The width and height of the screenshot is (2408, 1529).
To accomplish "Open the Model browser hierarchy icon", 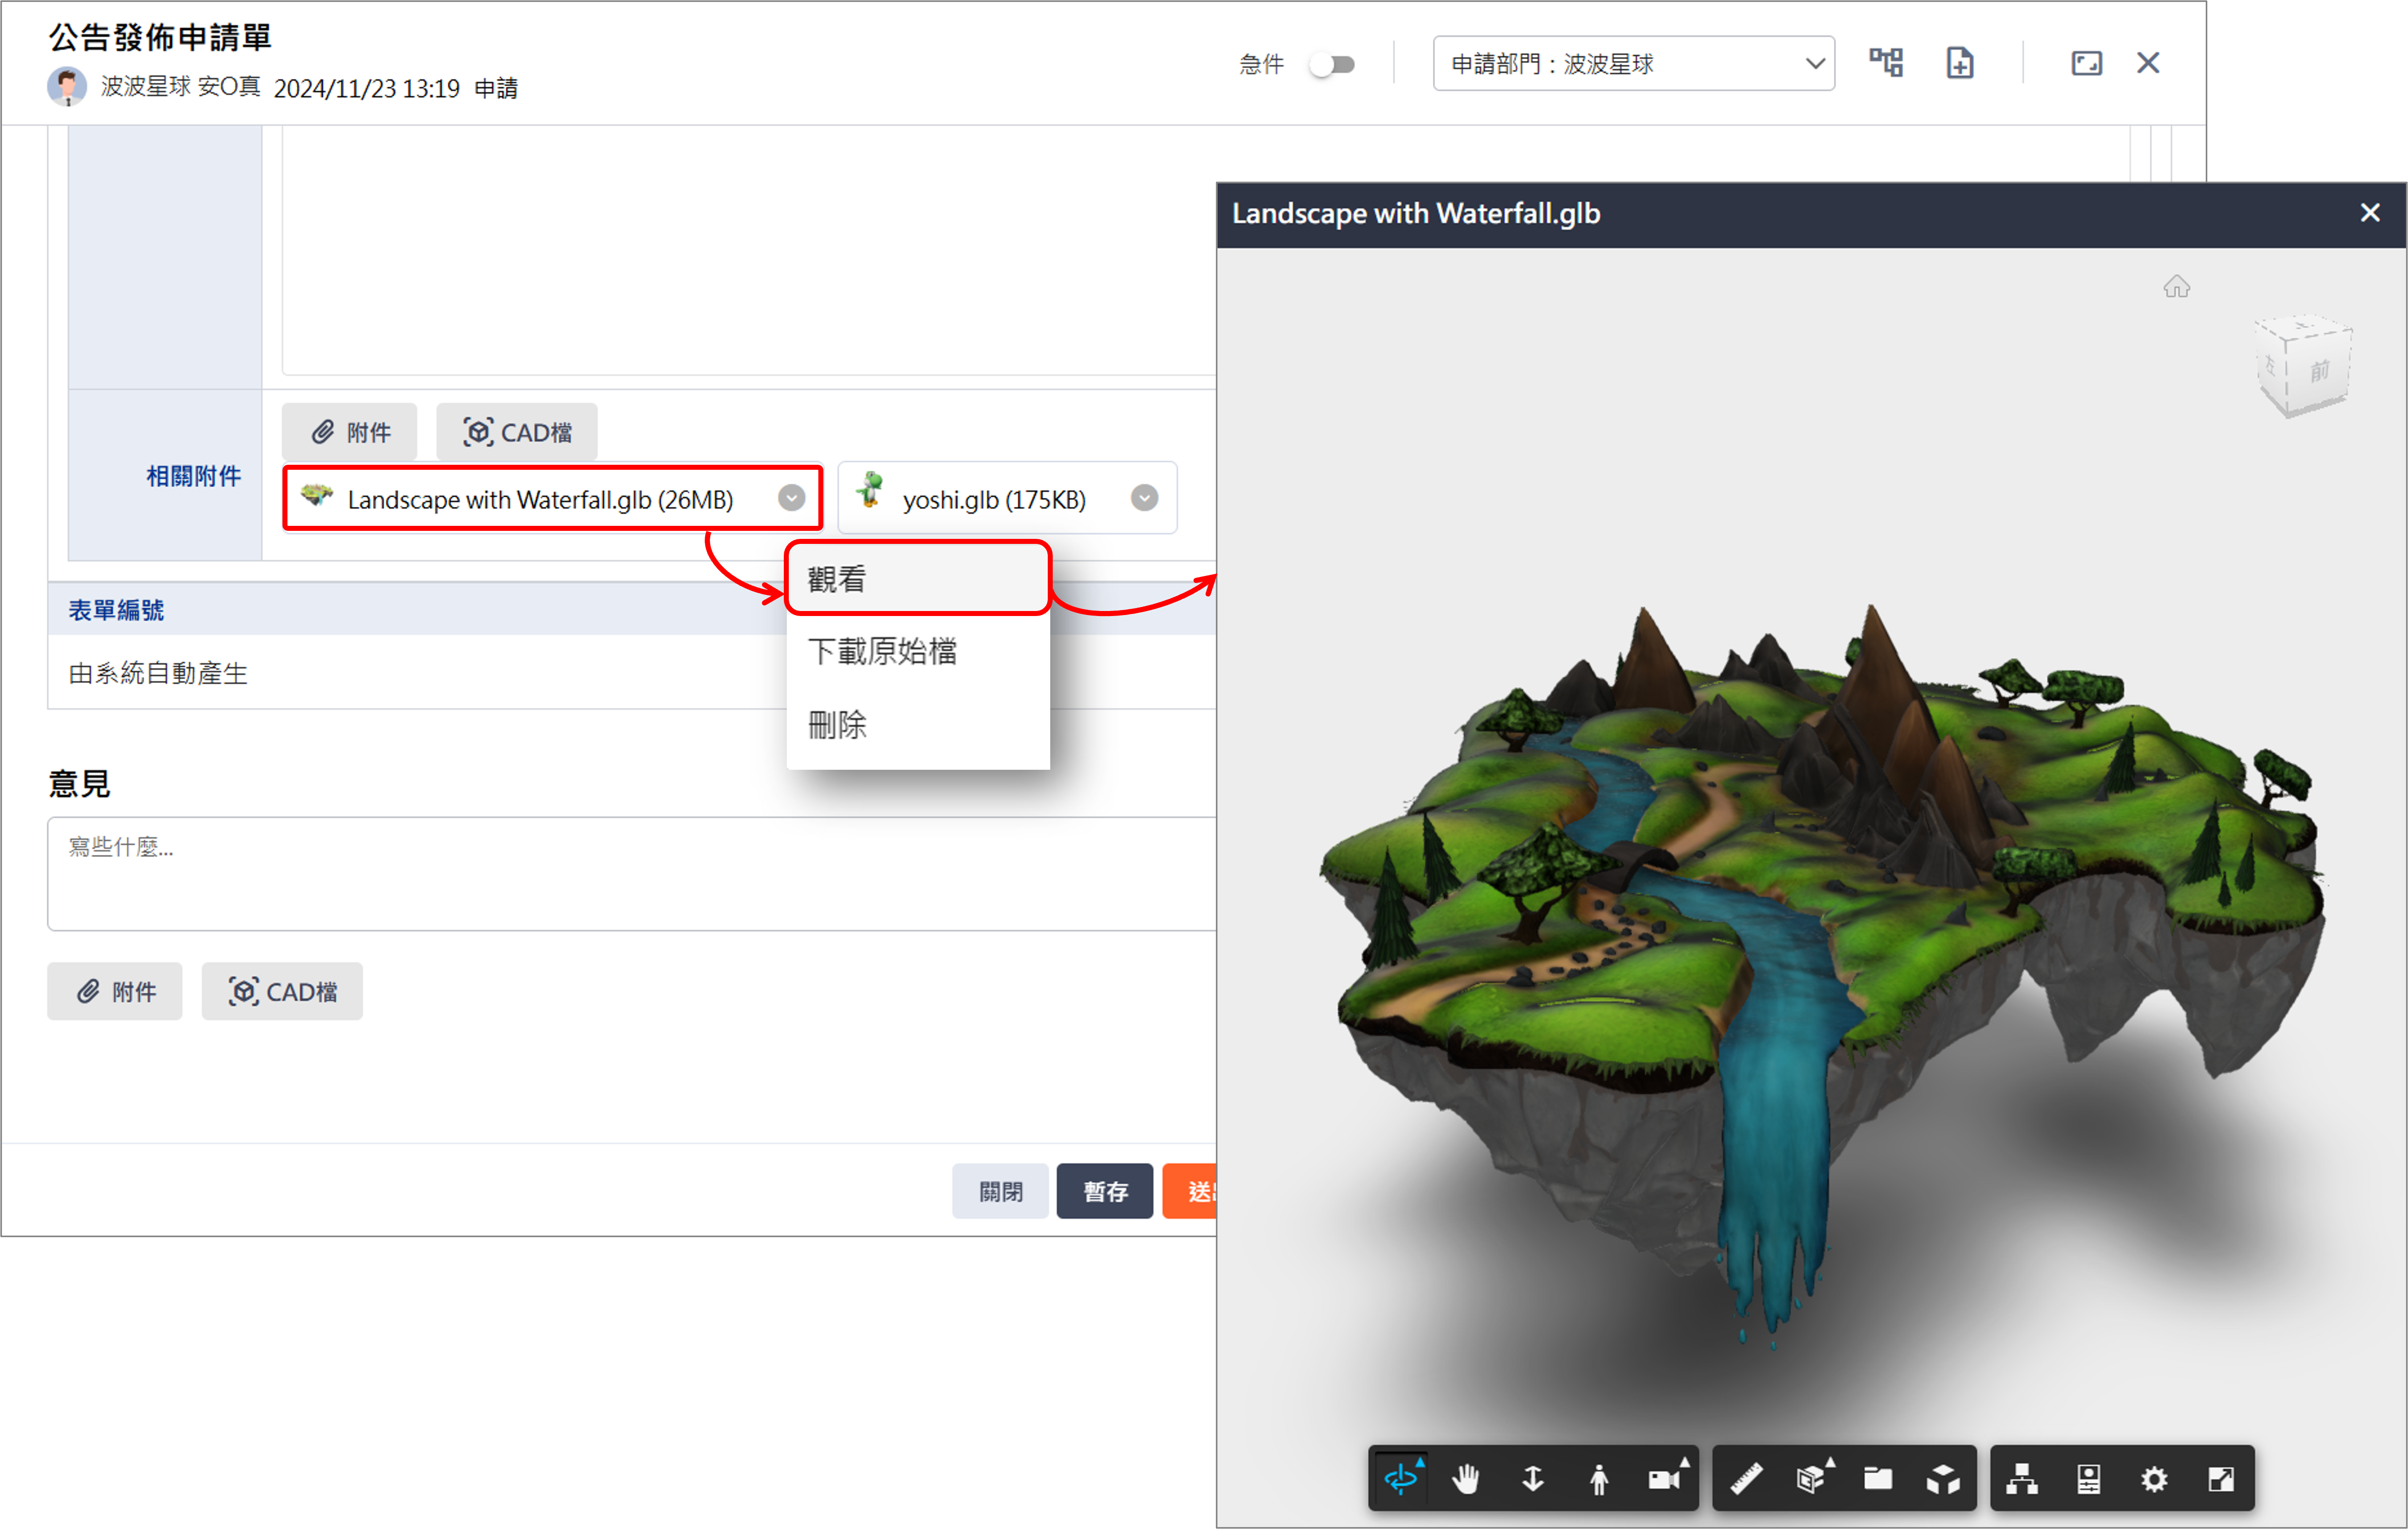I will point(2022,1478).
